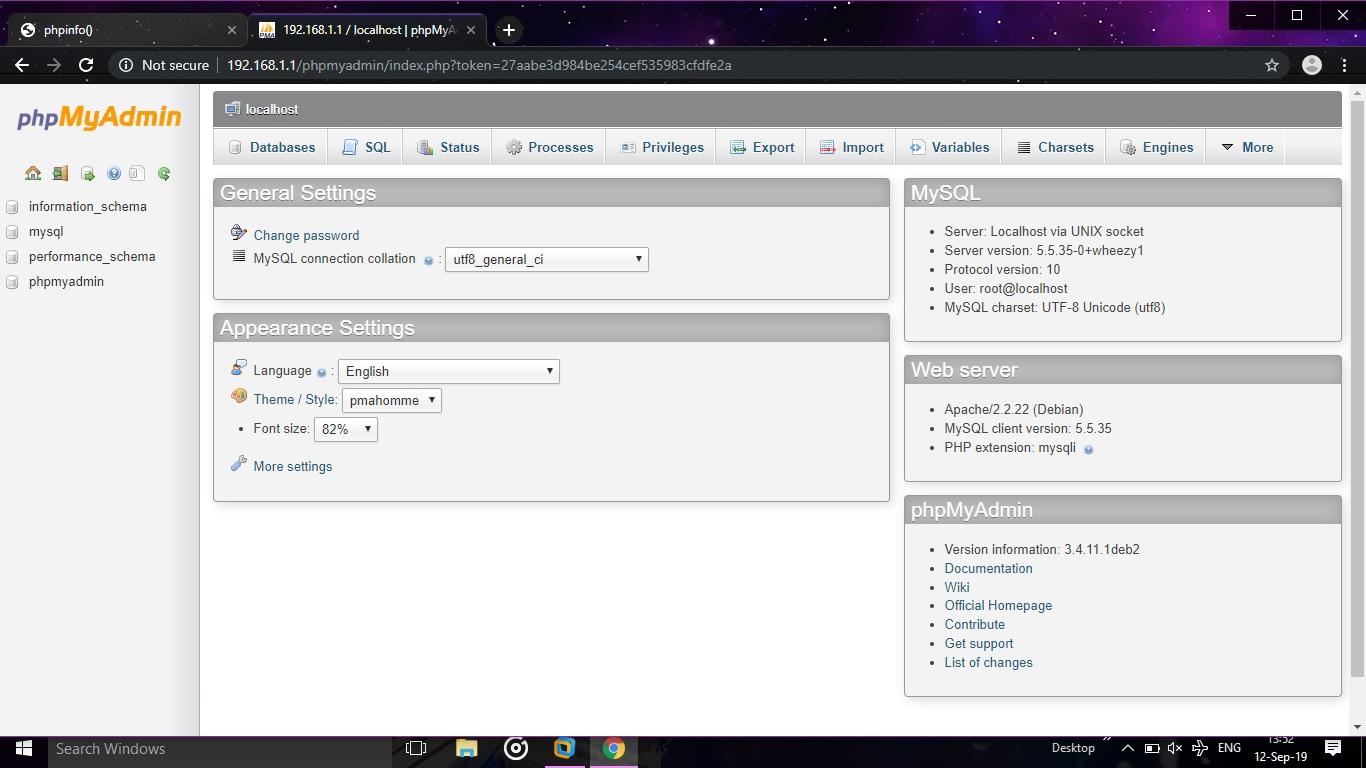
Task: Open the List of changes link
Action: tap(988, 662)
